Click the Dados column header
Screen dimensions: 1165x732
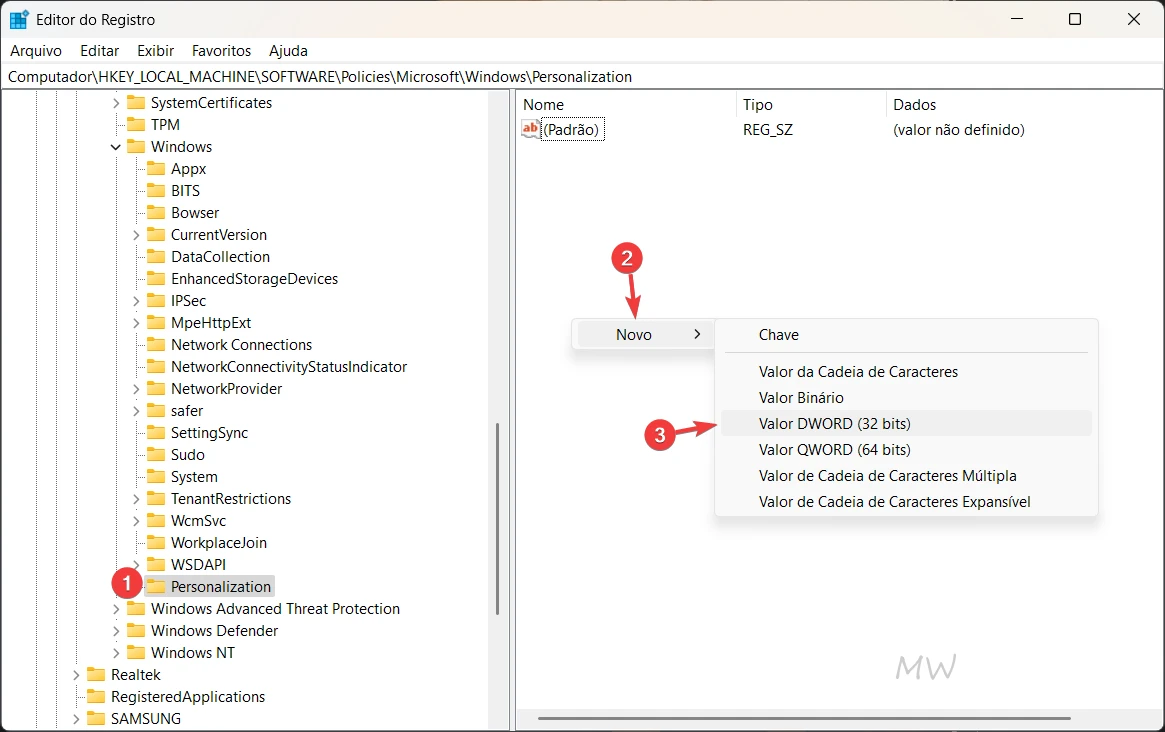click(914, 105)
